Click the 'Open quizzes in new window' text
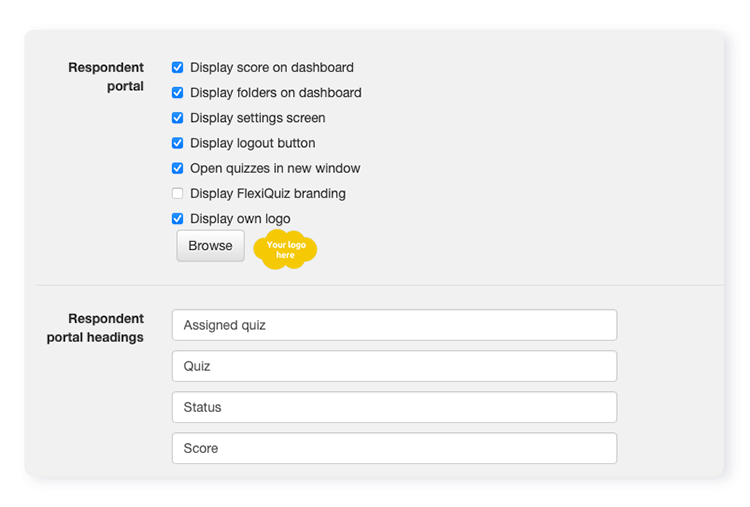Screen dimensions: 750x507 click(x=275, y=168)
